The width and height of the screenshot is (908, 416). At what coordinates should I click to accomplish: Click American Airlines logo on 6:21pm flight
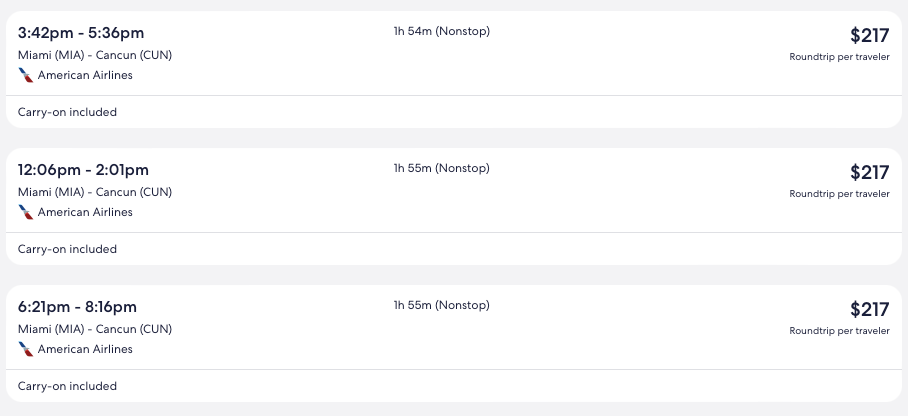tap(26, 349)
